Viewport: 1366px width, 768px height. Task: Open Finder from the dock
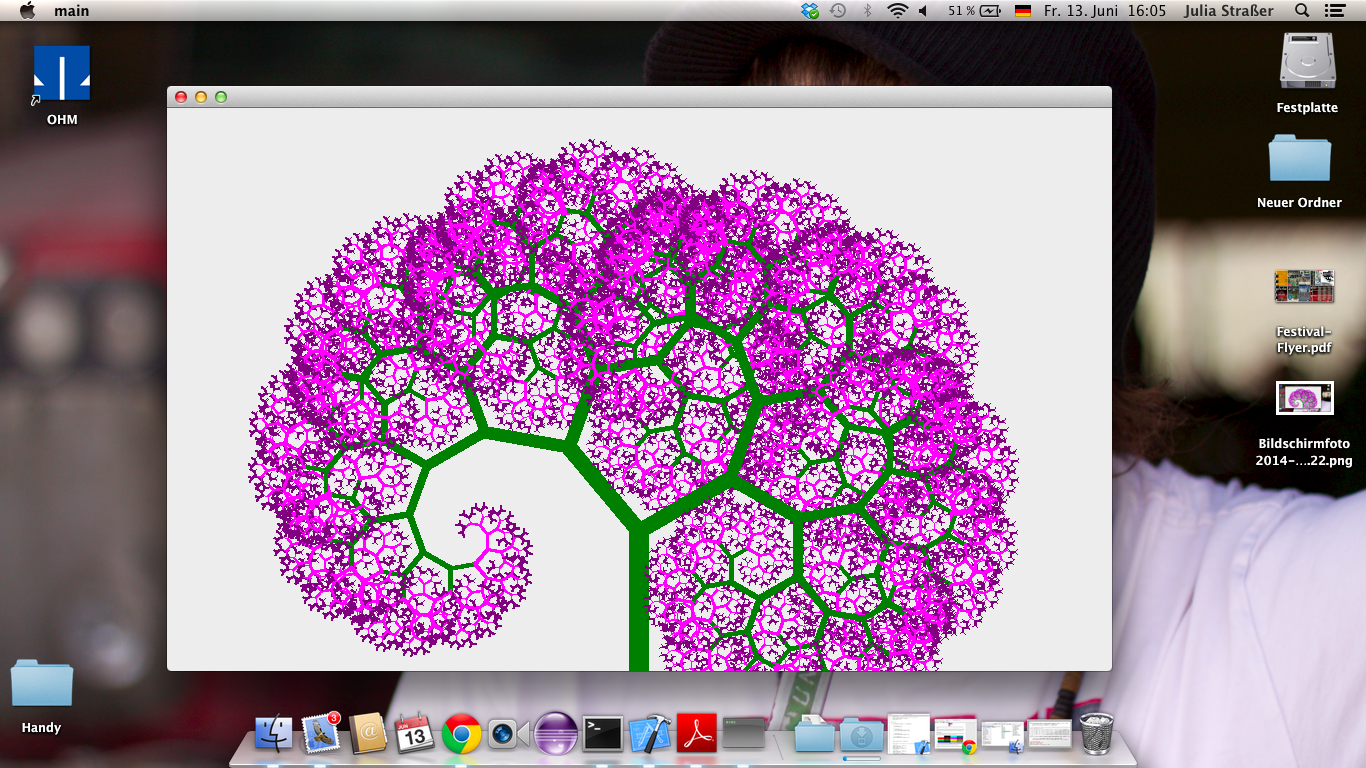[x=273, y=734]
